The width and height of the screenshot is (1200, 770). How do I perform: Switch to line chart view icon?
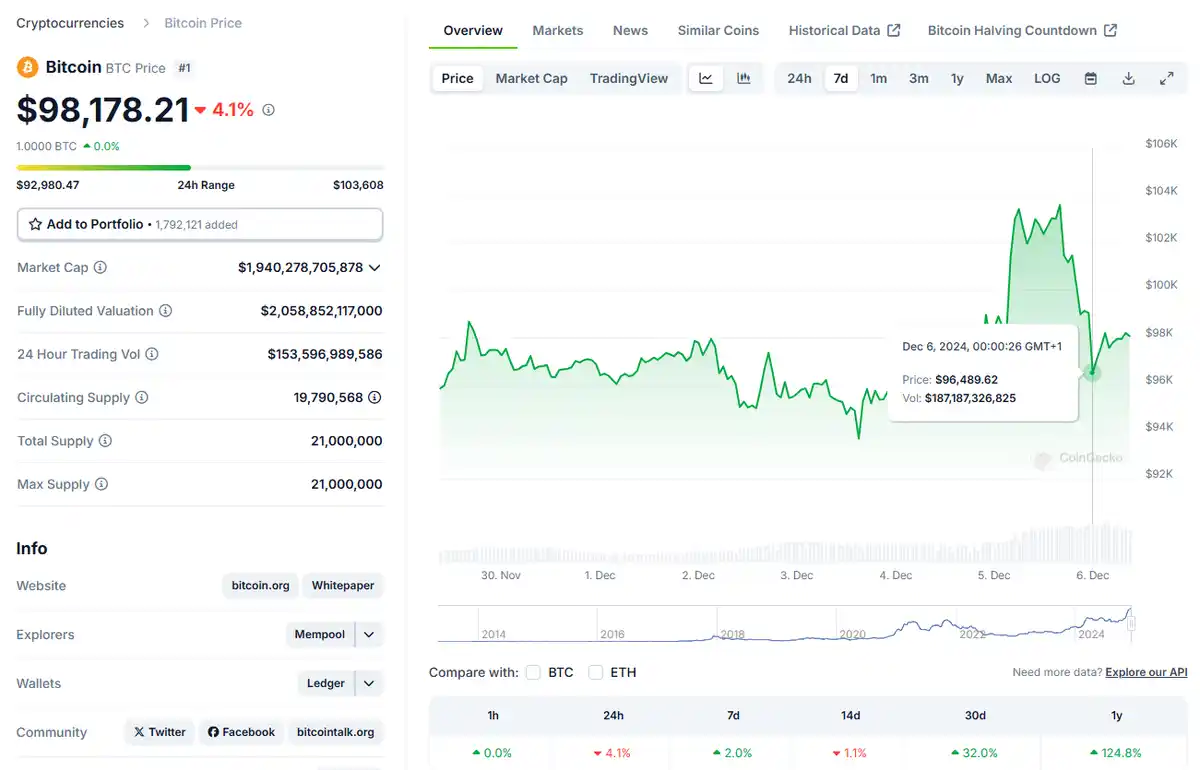tap(706, 78)
